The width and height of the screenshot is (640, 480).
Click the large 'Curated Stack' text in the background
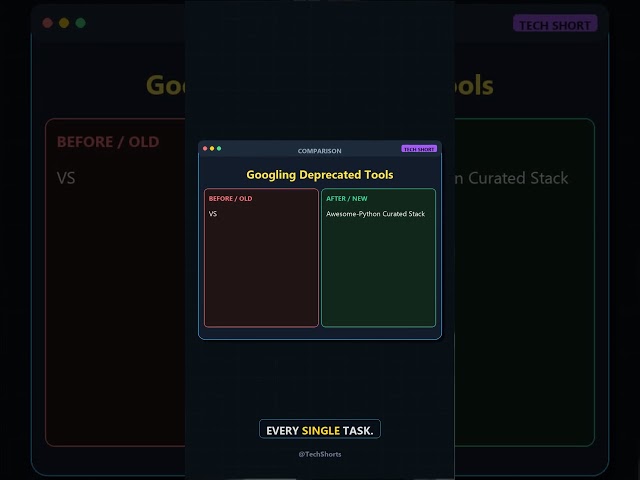[x=518, y=178]
